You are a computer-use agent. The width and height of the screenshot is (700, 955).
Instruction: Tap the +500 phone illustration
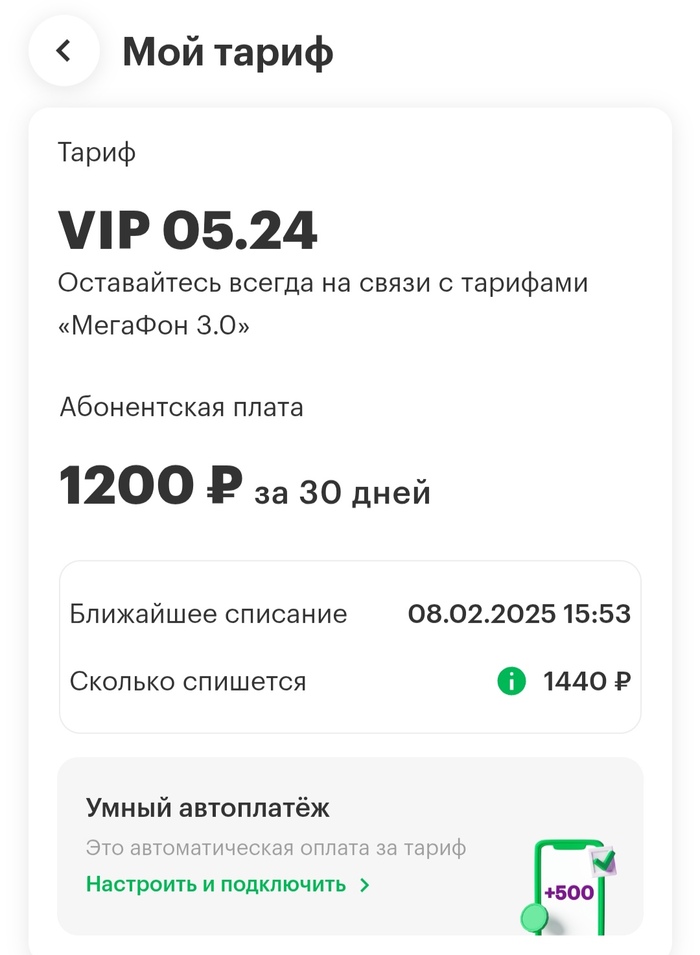tap(568, 888)
